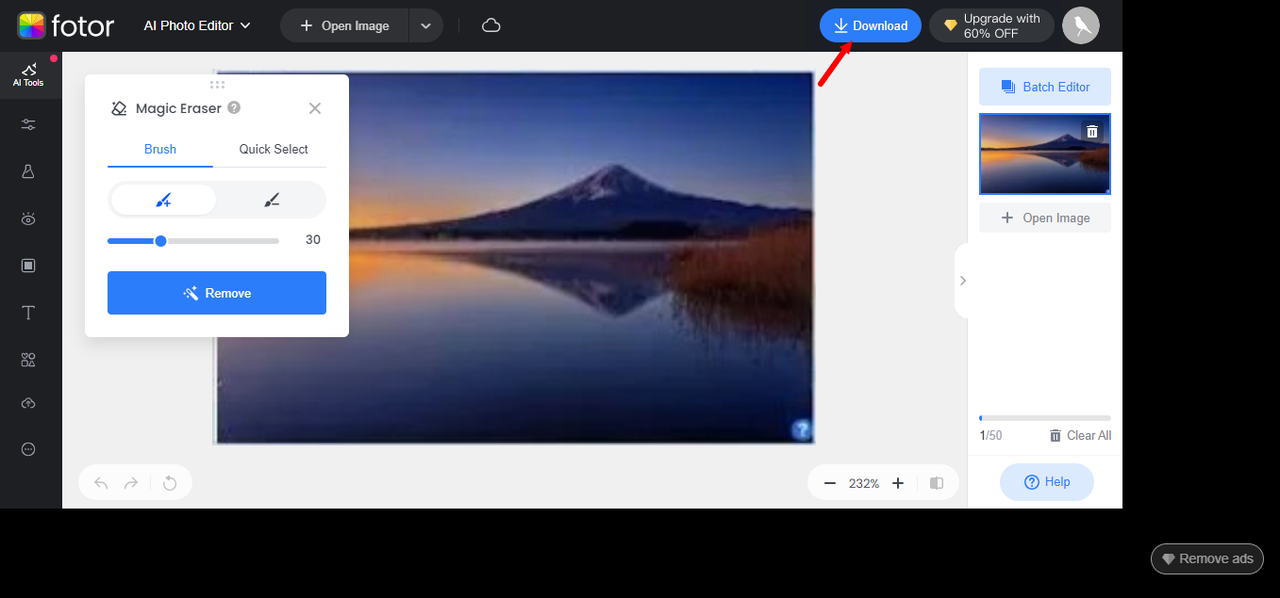Click the Reset icon
Viewport: 1280px width, 598px height.
170,483
